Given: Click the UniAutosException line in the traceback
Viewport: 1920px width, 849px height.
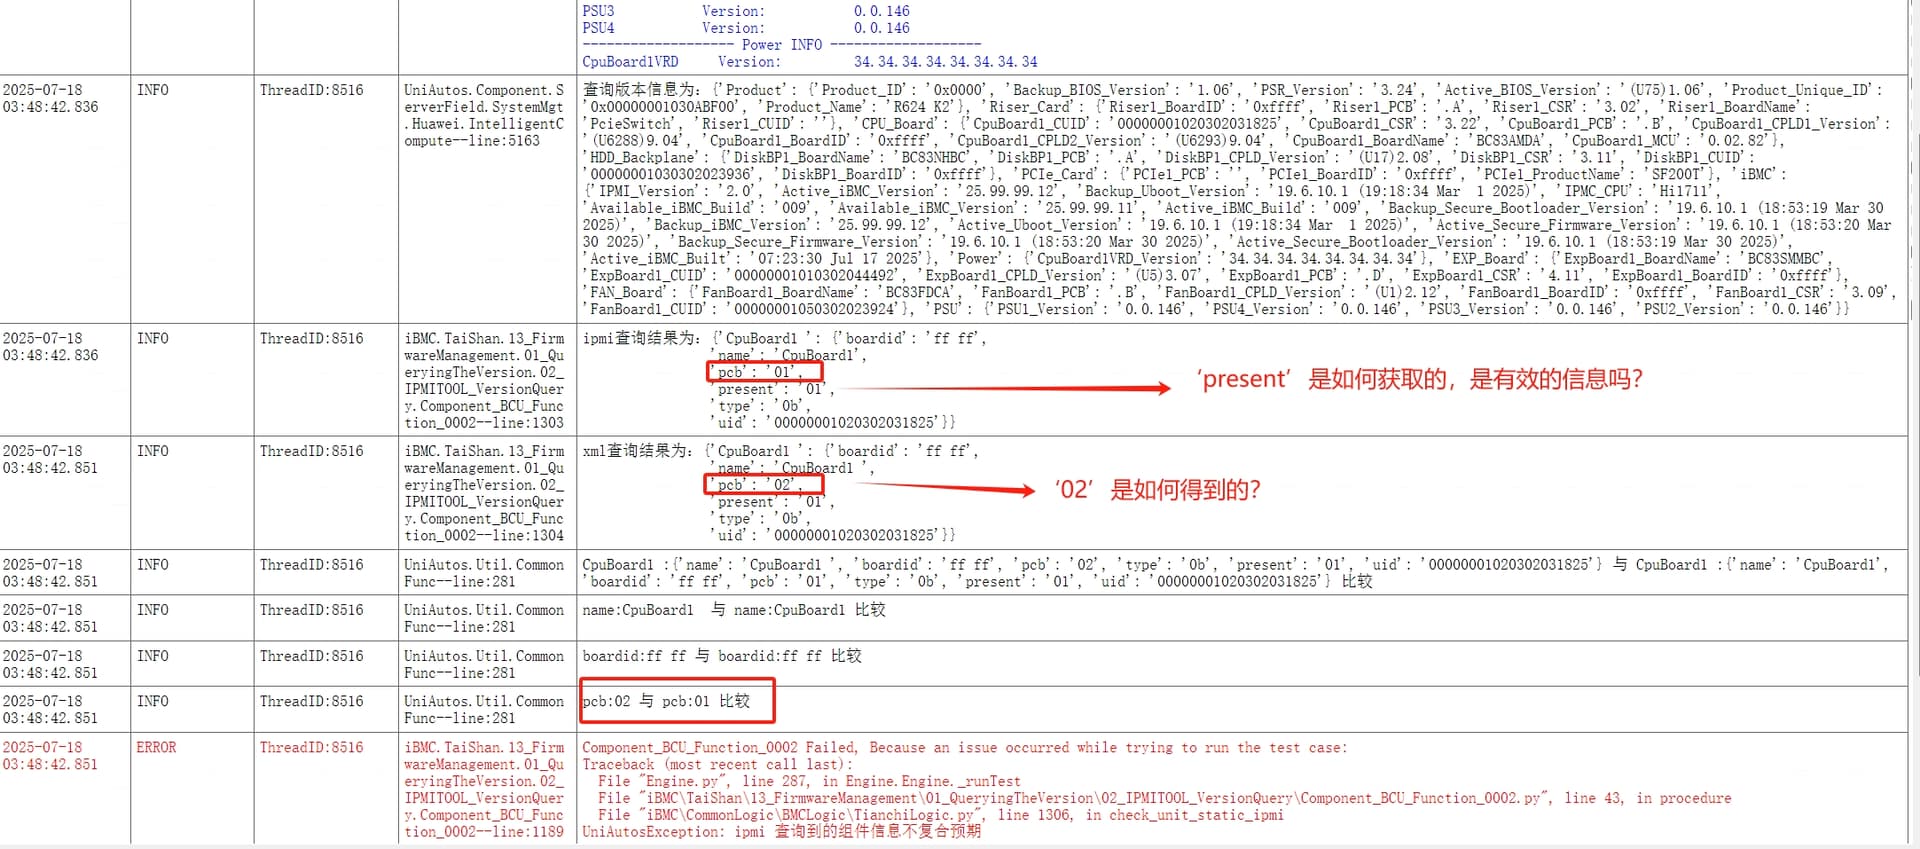Looking at the screenshot, I should (781, 831).
